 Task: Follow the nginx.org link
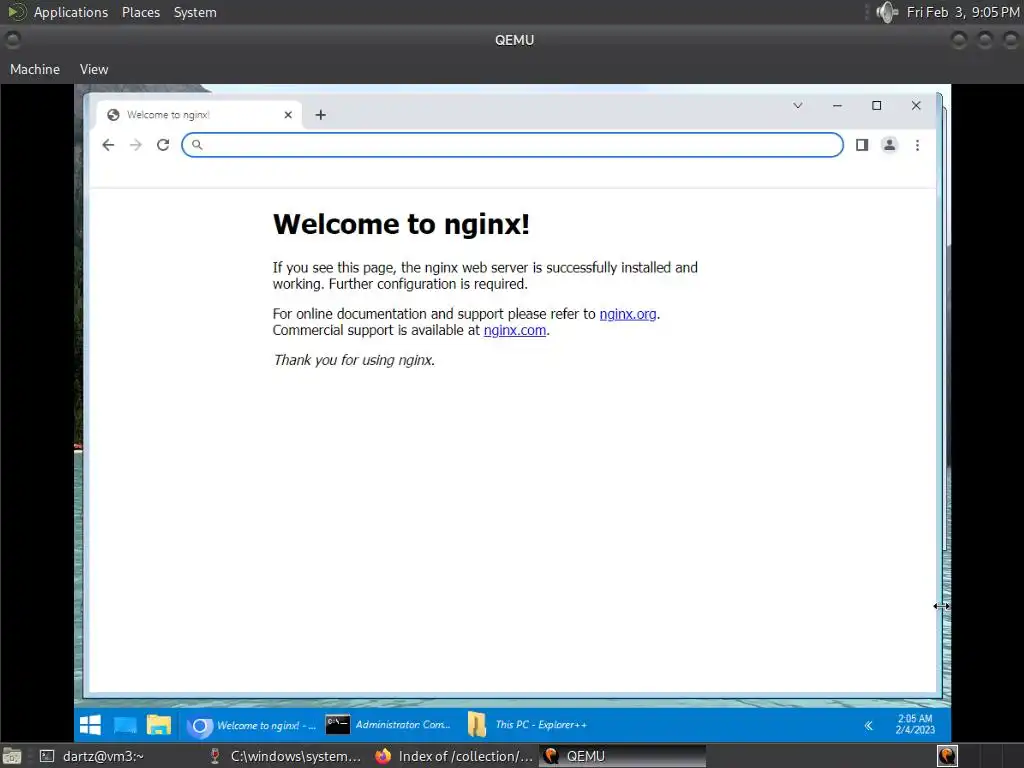[628, 314]
